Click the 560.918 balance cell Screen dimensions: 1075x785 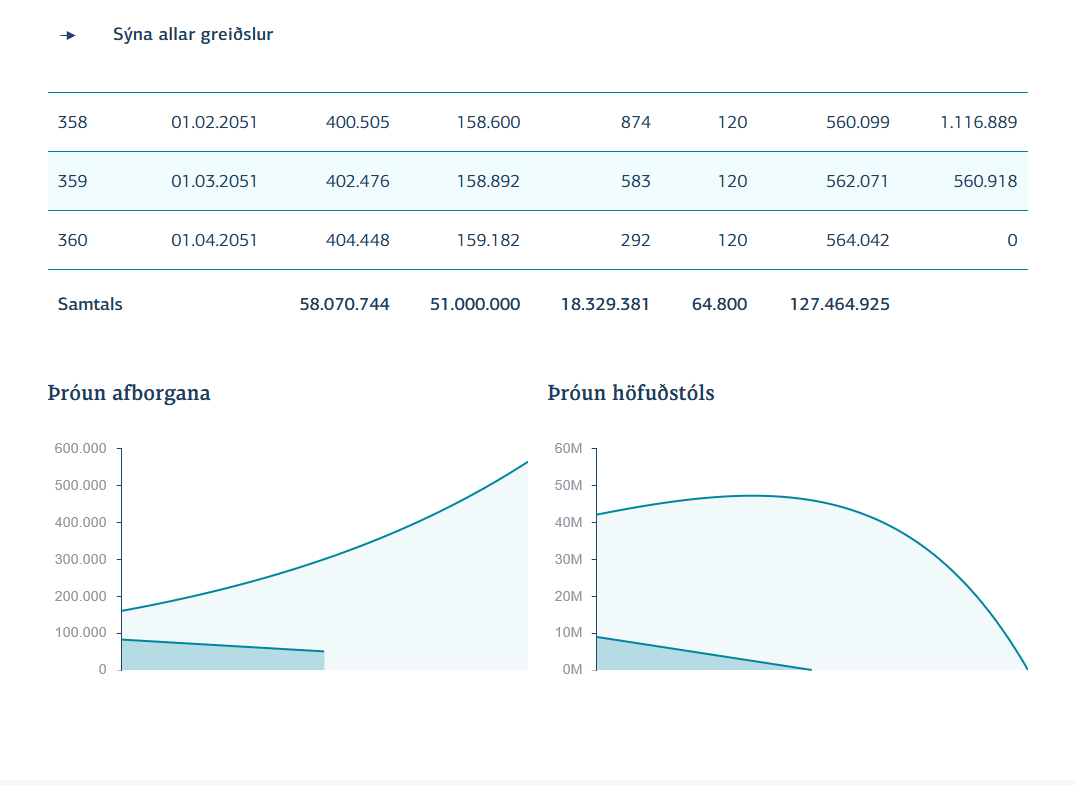(985, 182)
